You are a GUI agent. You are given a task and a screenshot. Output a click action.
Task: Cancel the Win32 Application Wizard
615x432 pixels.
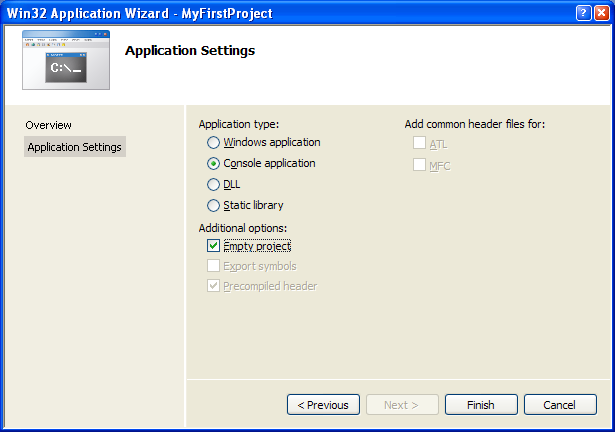(560, 405)
